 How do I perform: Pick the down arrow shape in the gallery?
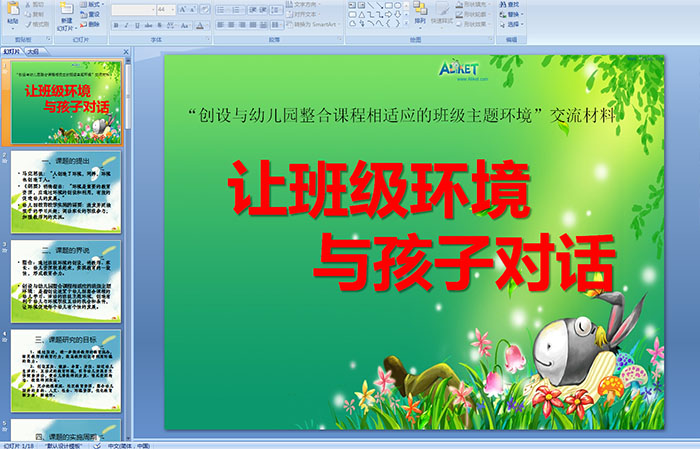(x=397, y=14)
